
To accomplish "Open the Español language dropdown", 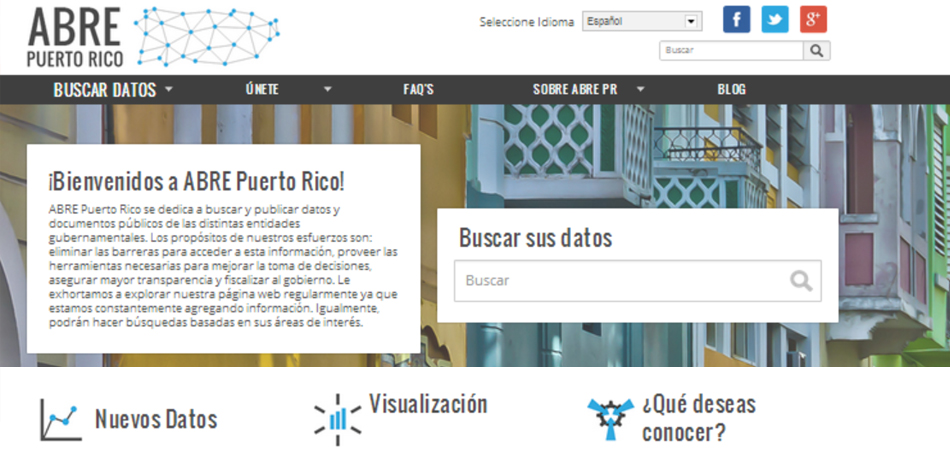I will click(x=642, y=21).
